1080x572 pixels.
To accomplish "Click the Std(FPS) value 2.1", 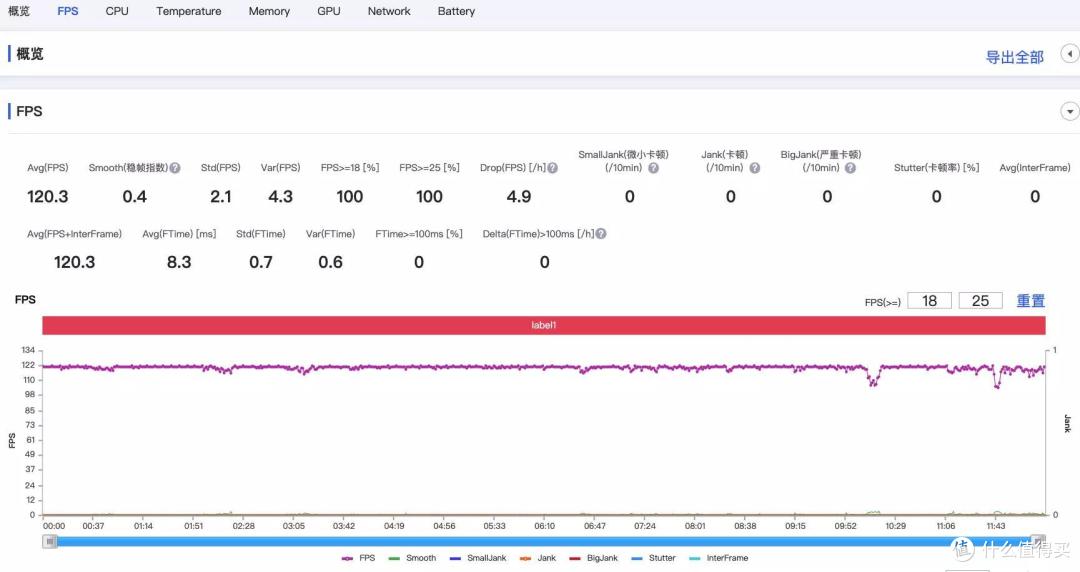I will (220, 196).
